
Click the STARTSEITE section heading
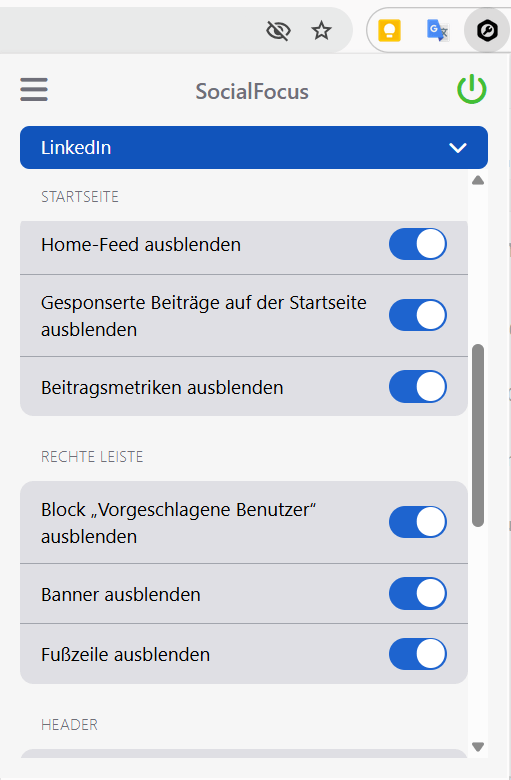pyautogui.click(x=80, y=197)
